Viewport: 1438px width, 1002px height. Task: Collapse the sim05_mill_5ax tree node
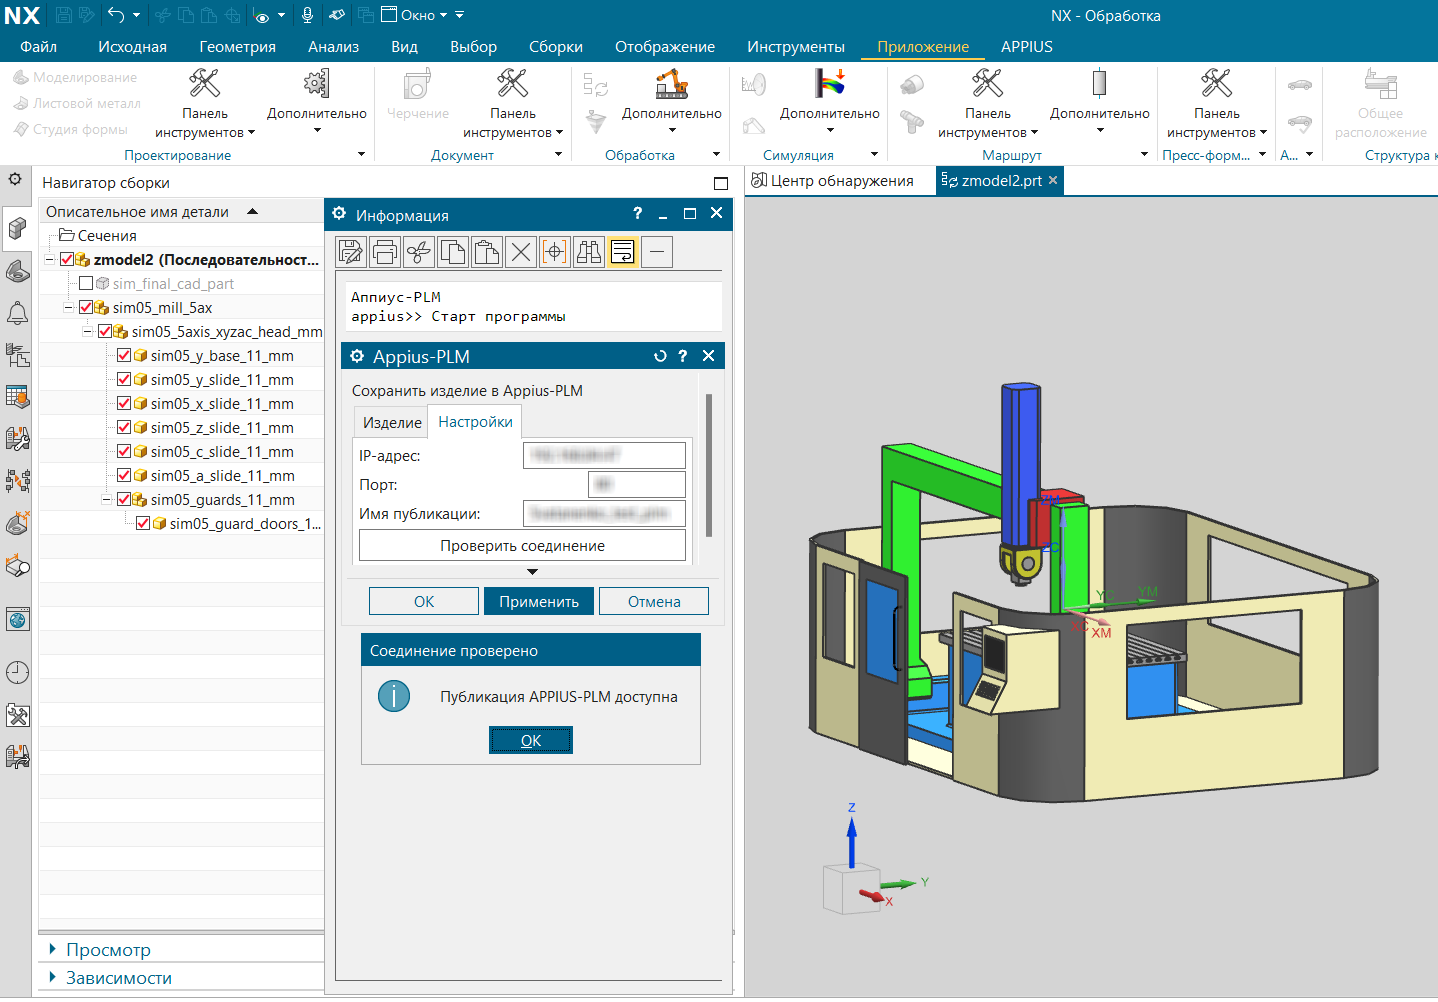68,308
